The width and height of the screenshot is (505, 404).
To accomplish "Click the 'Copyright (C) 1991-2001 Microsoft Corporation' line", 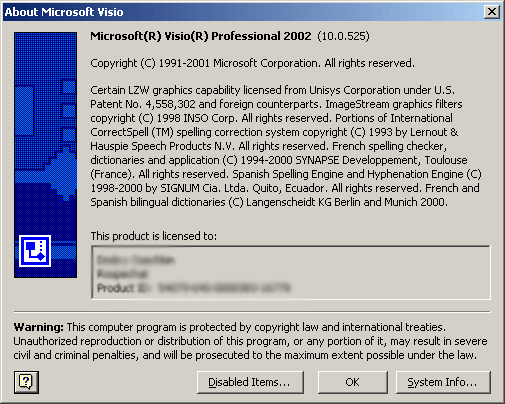I will [252, 63].
